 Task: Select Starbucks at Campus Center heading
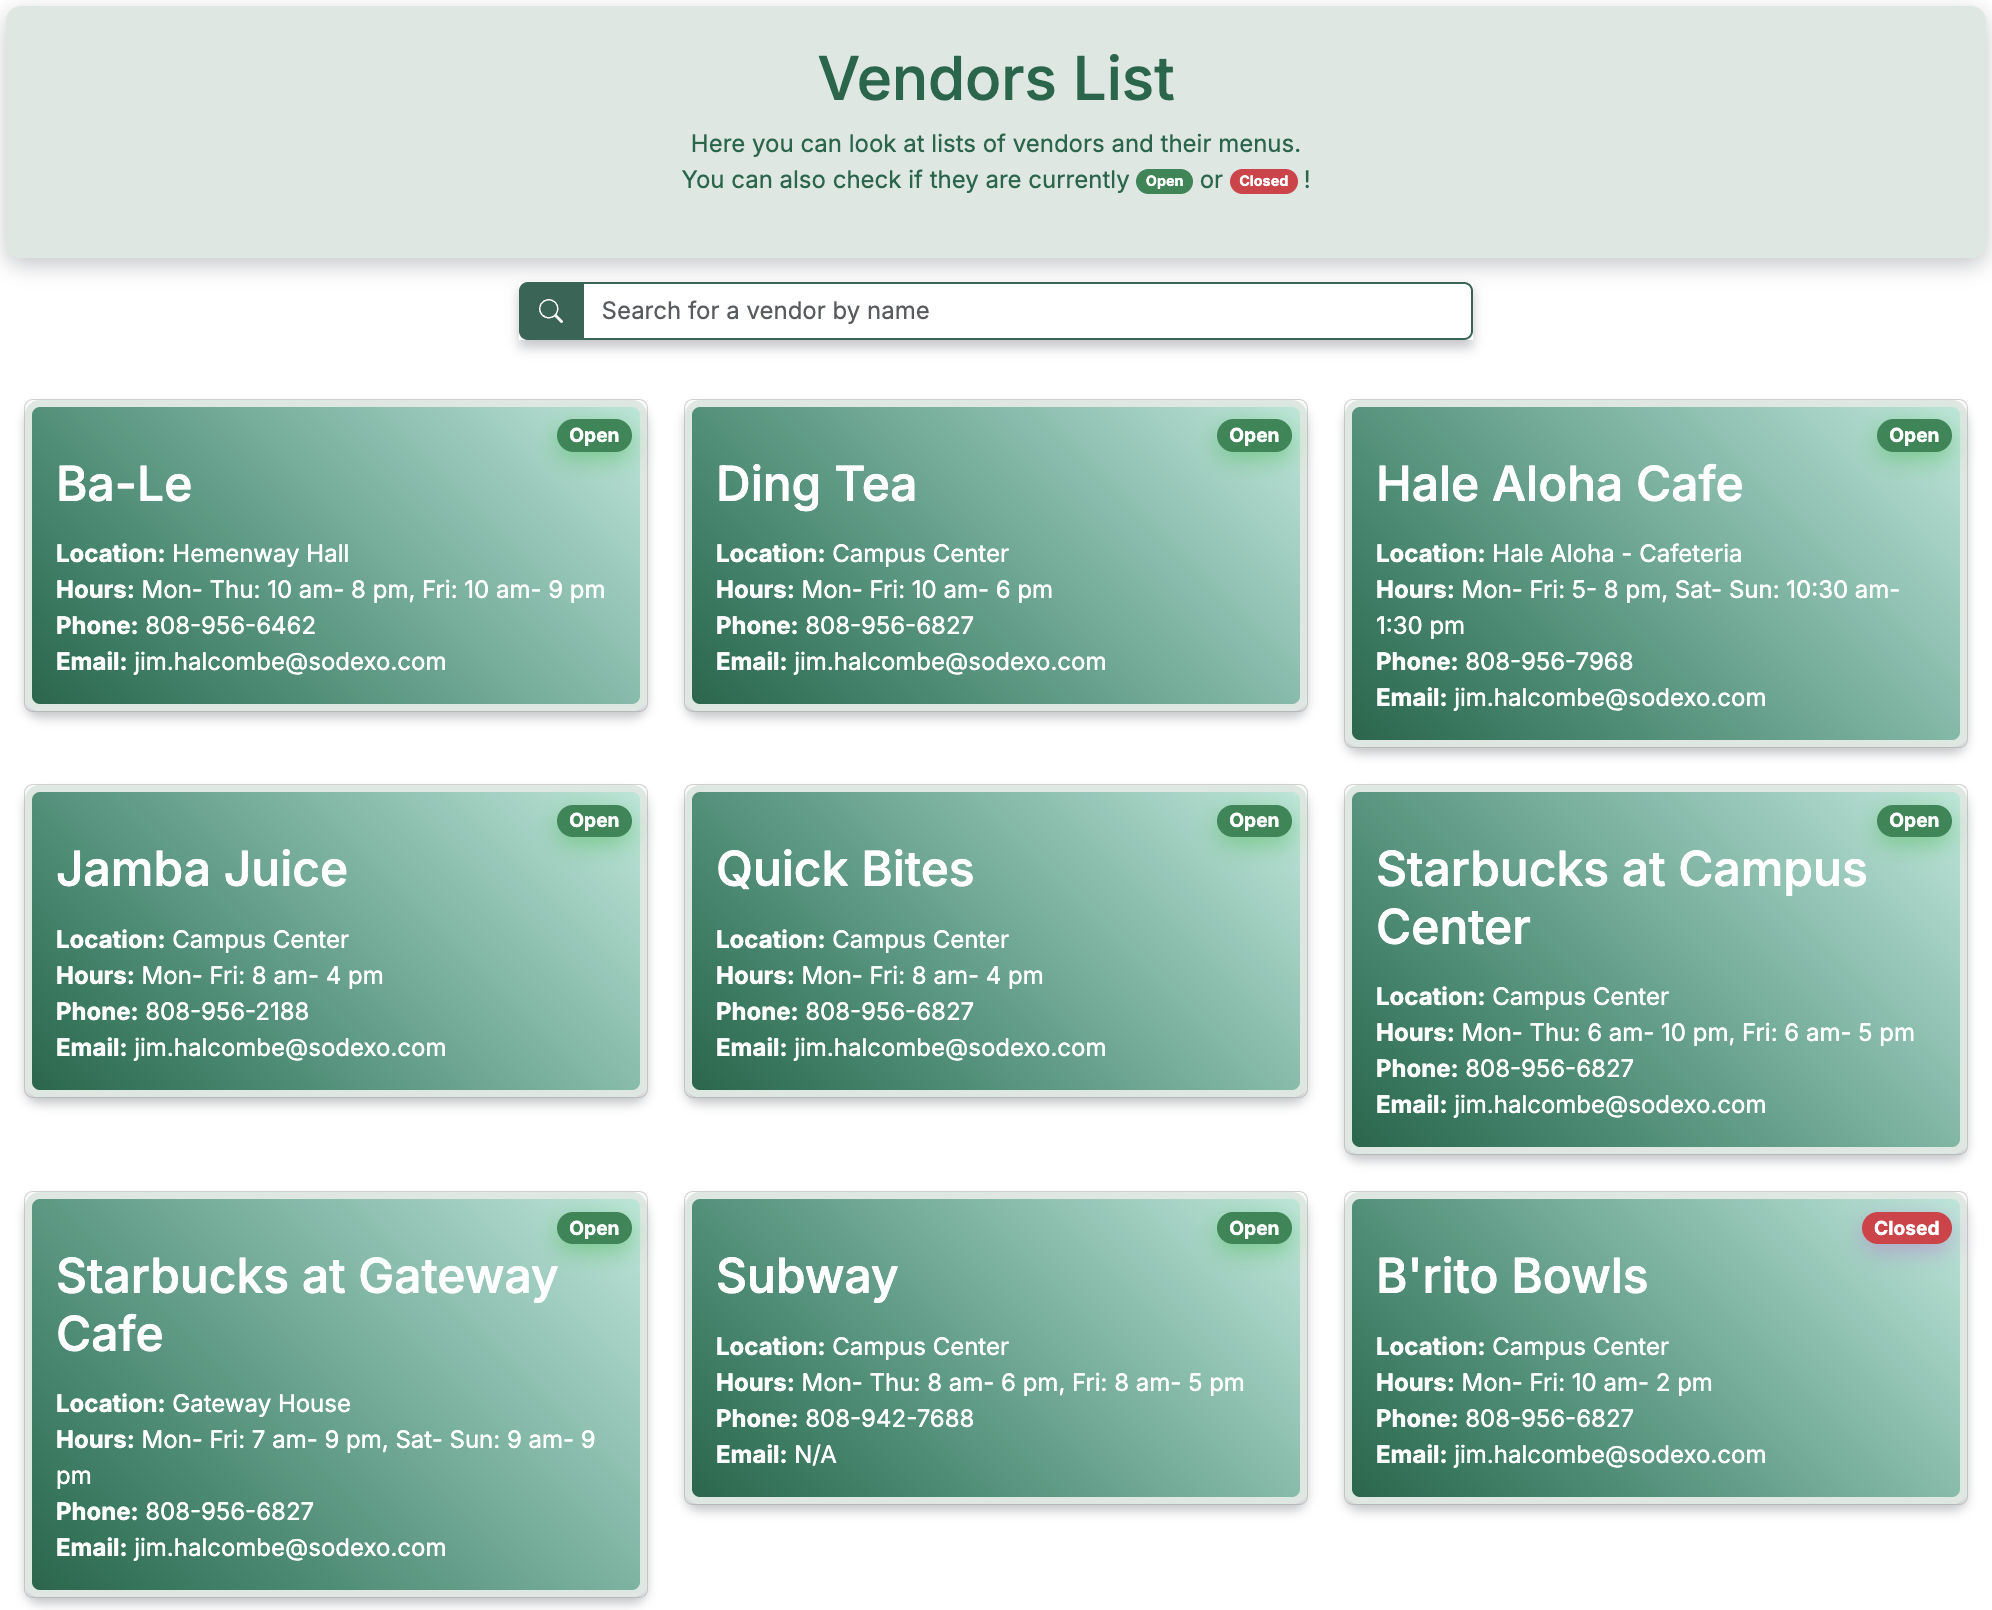(1620, 897)
